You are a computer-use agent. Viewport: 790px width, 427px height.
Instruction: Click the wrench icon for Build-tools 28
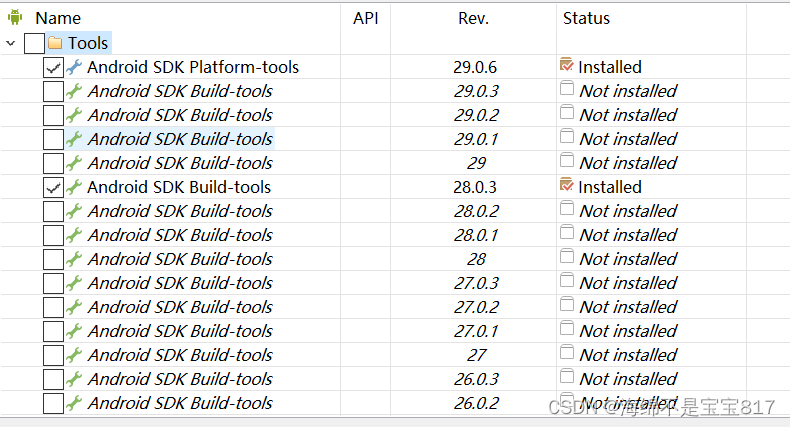74,259
